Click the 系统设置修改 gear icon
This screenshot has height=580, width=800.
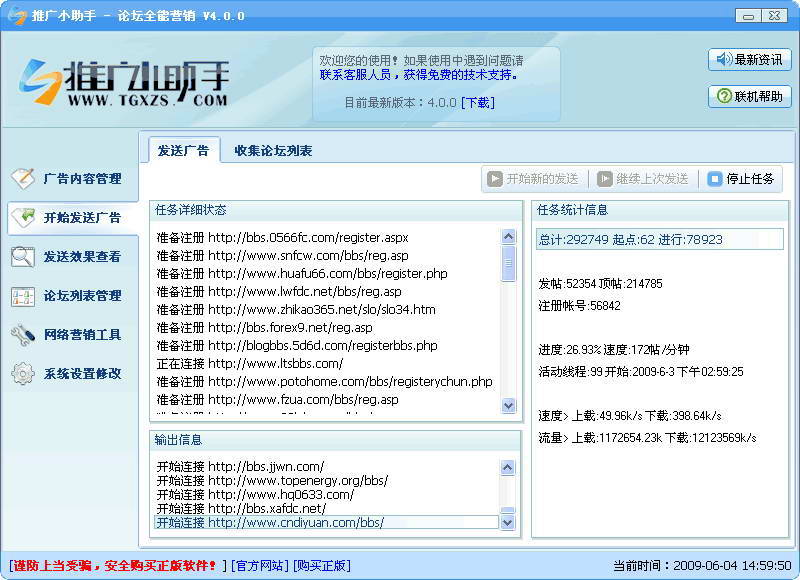(x=22, y=374)
